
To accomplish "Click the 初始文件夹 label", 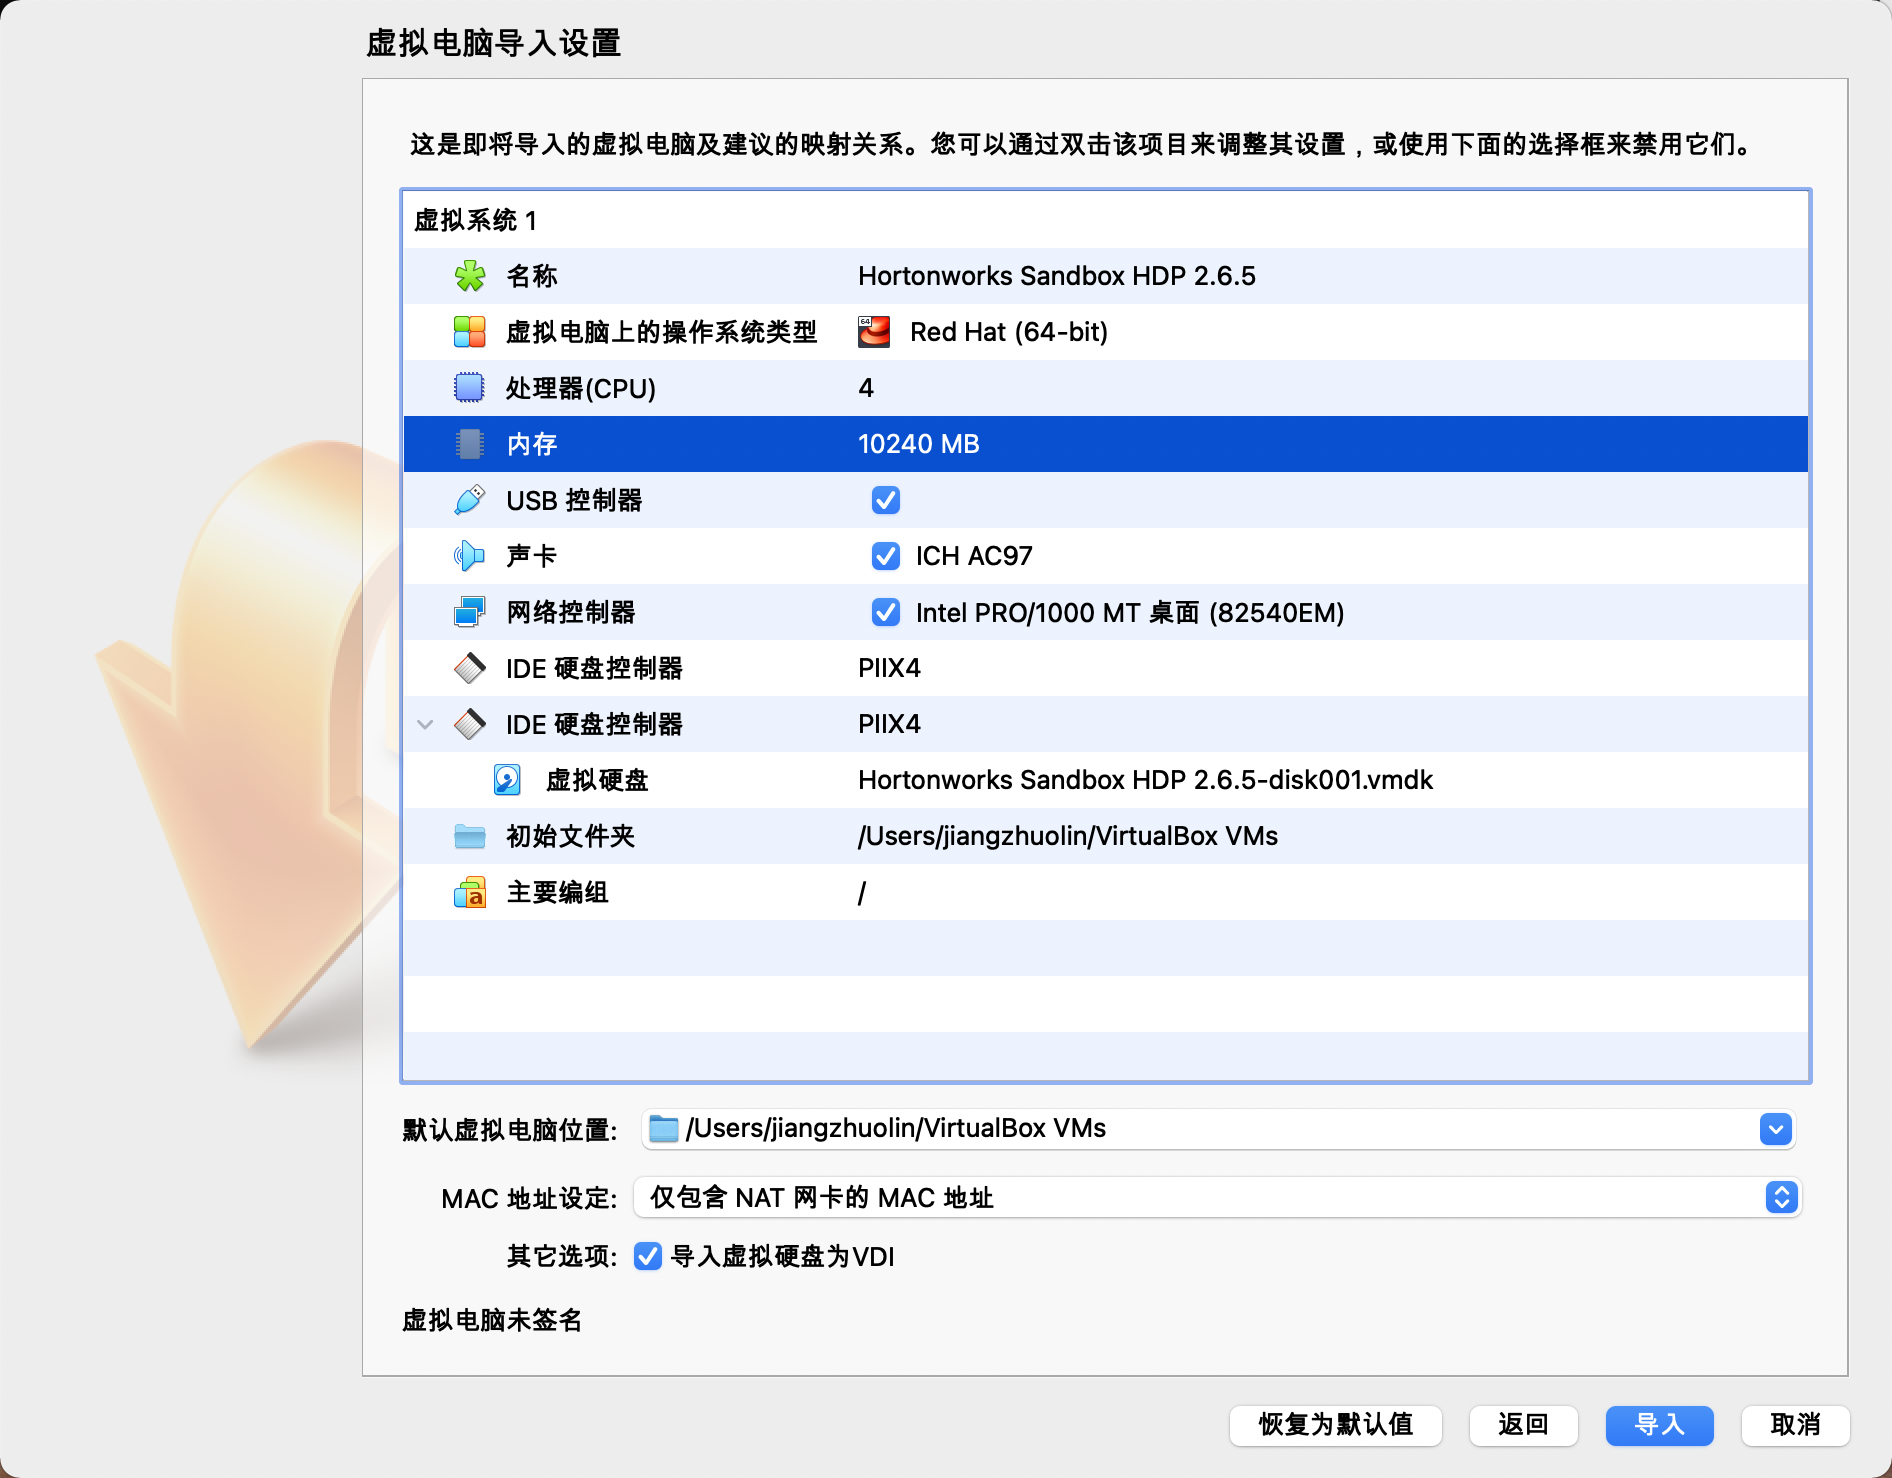I will 571,836.
